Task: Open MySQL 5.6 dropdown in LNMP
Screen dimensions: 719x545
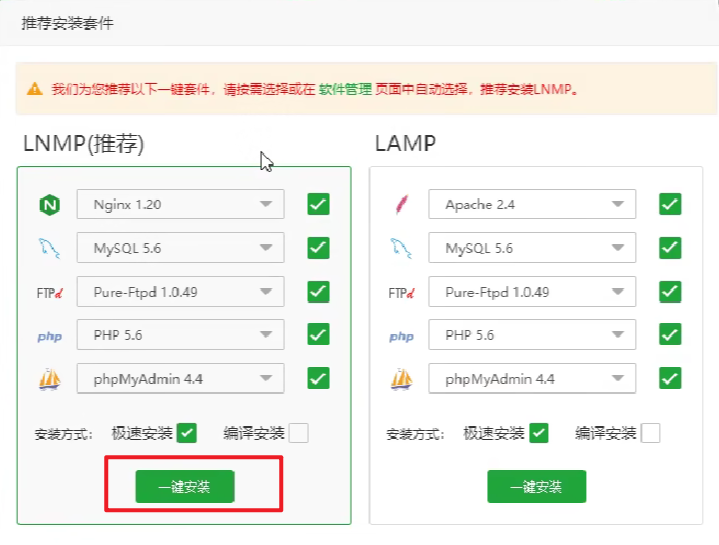Action: point(181,248)
